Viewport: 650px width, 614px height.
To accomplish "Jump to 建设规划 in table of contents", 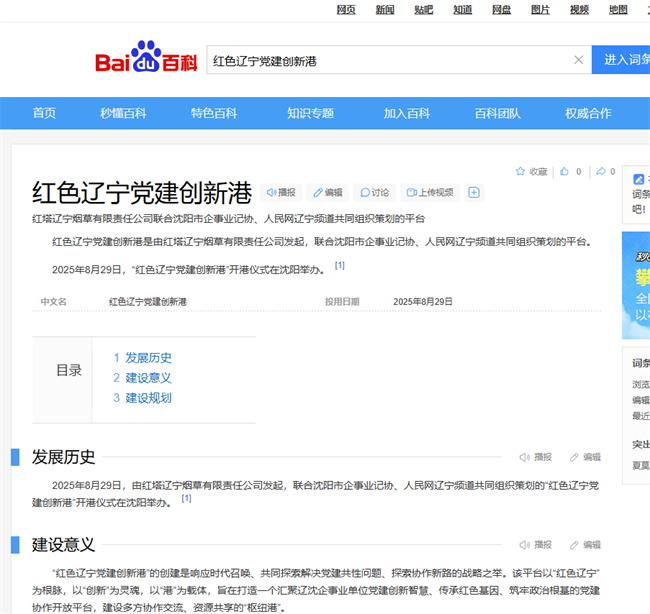I will (x=148, y=398).
